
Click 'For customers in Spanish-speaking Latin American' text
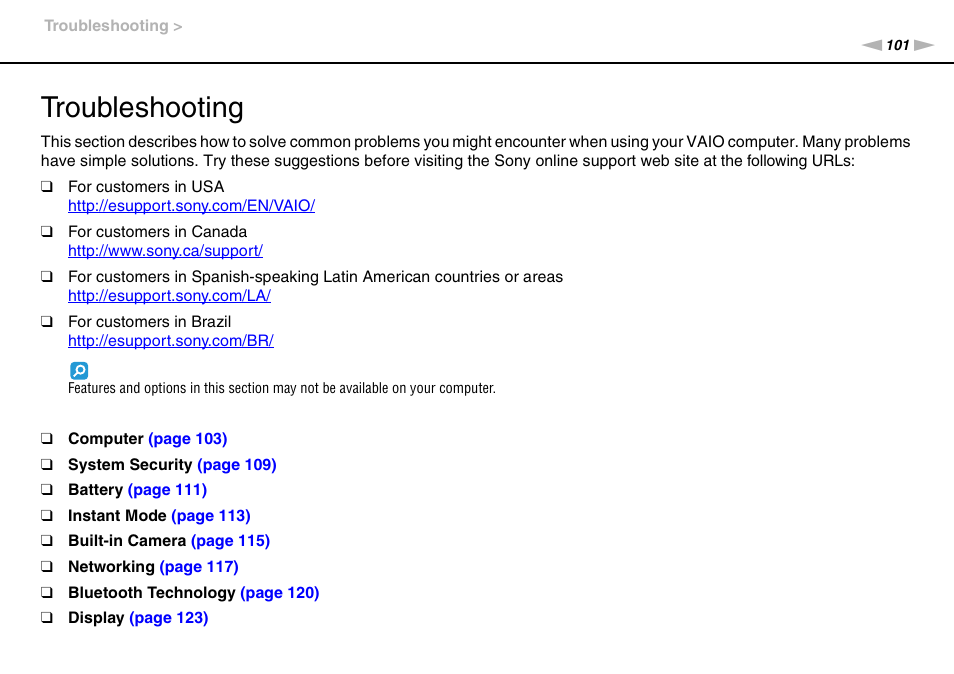[x=315, y=277]
